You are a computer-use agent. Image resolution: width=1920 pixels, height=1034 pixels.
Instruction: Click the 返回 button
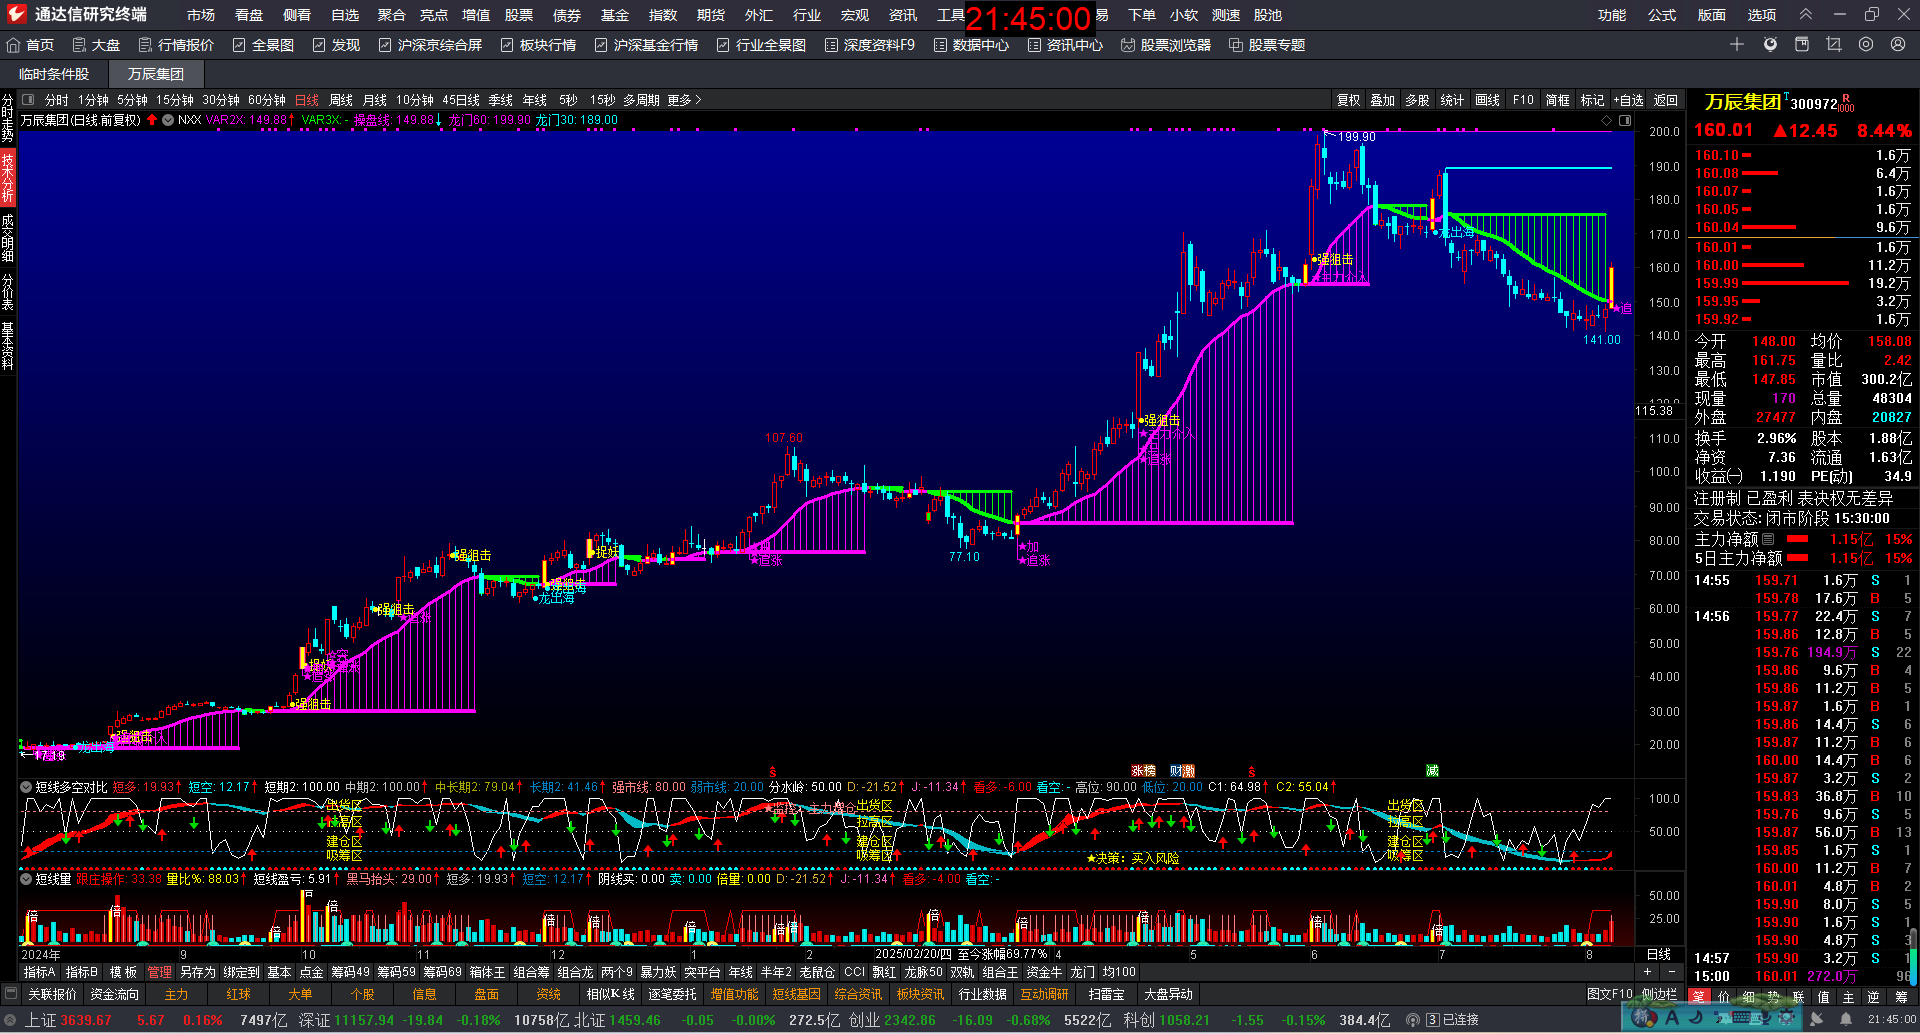[1665, 100]
